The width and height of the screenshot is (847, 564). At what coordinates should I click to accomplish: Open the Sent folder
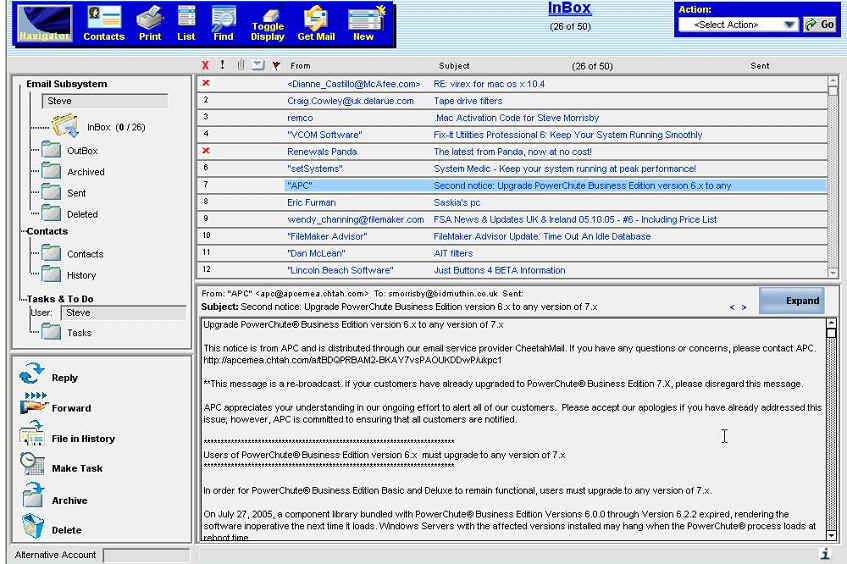pyautogui.click(x=64, y=193)
